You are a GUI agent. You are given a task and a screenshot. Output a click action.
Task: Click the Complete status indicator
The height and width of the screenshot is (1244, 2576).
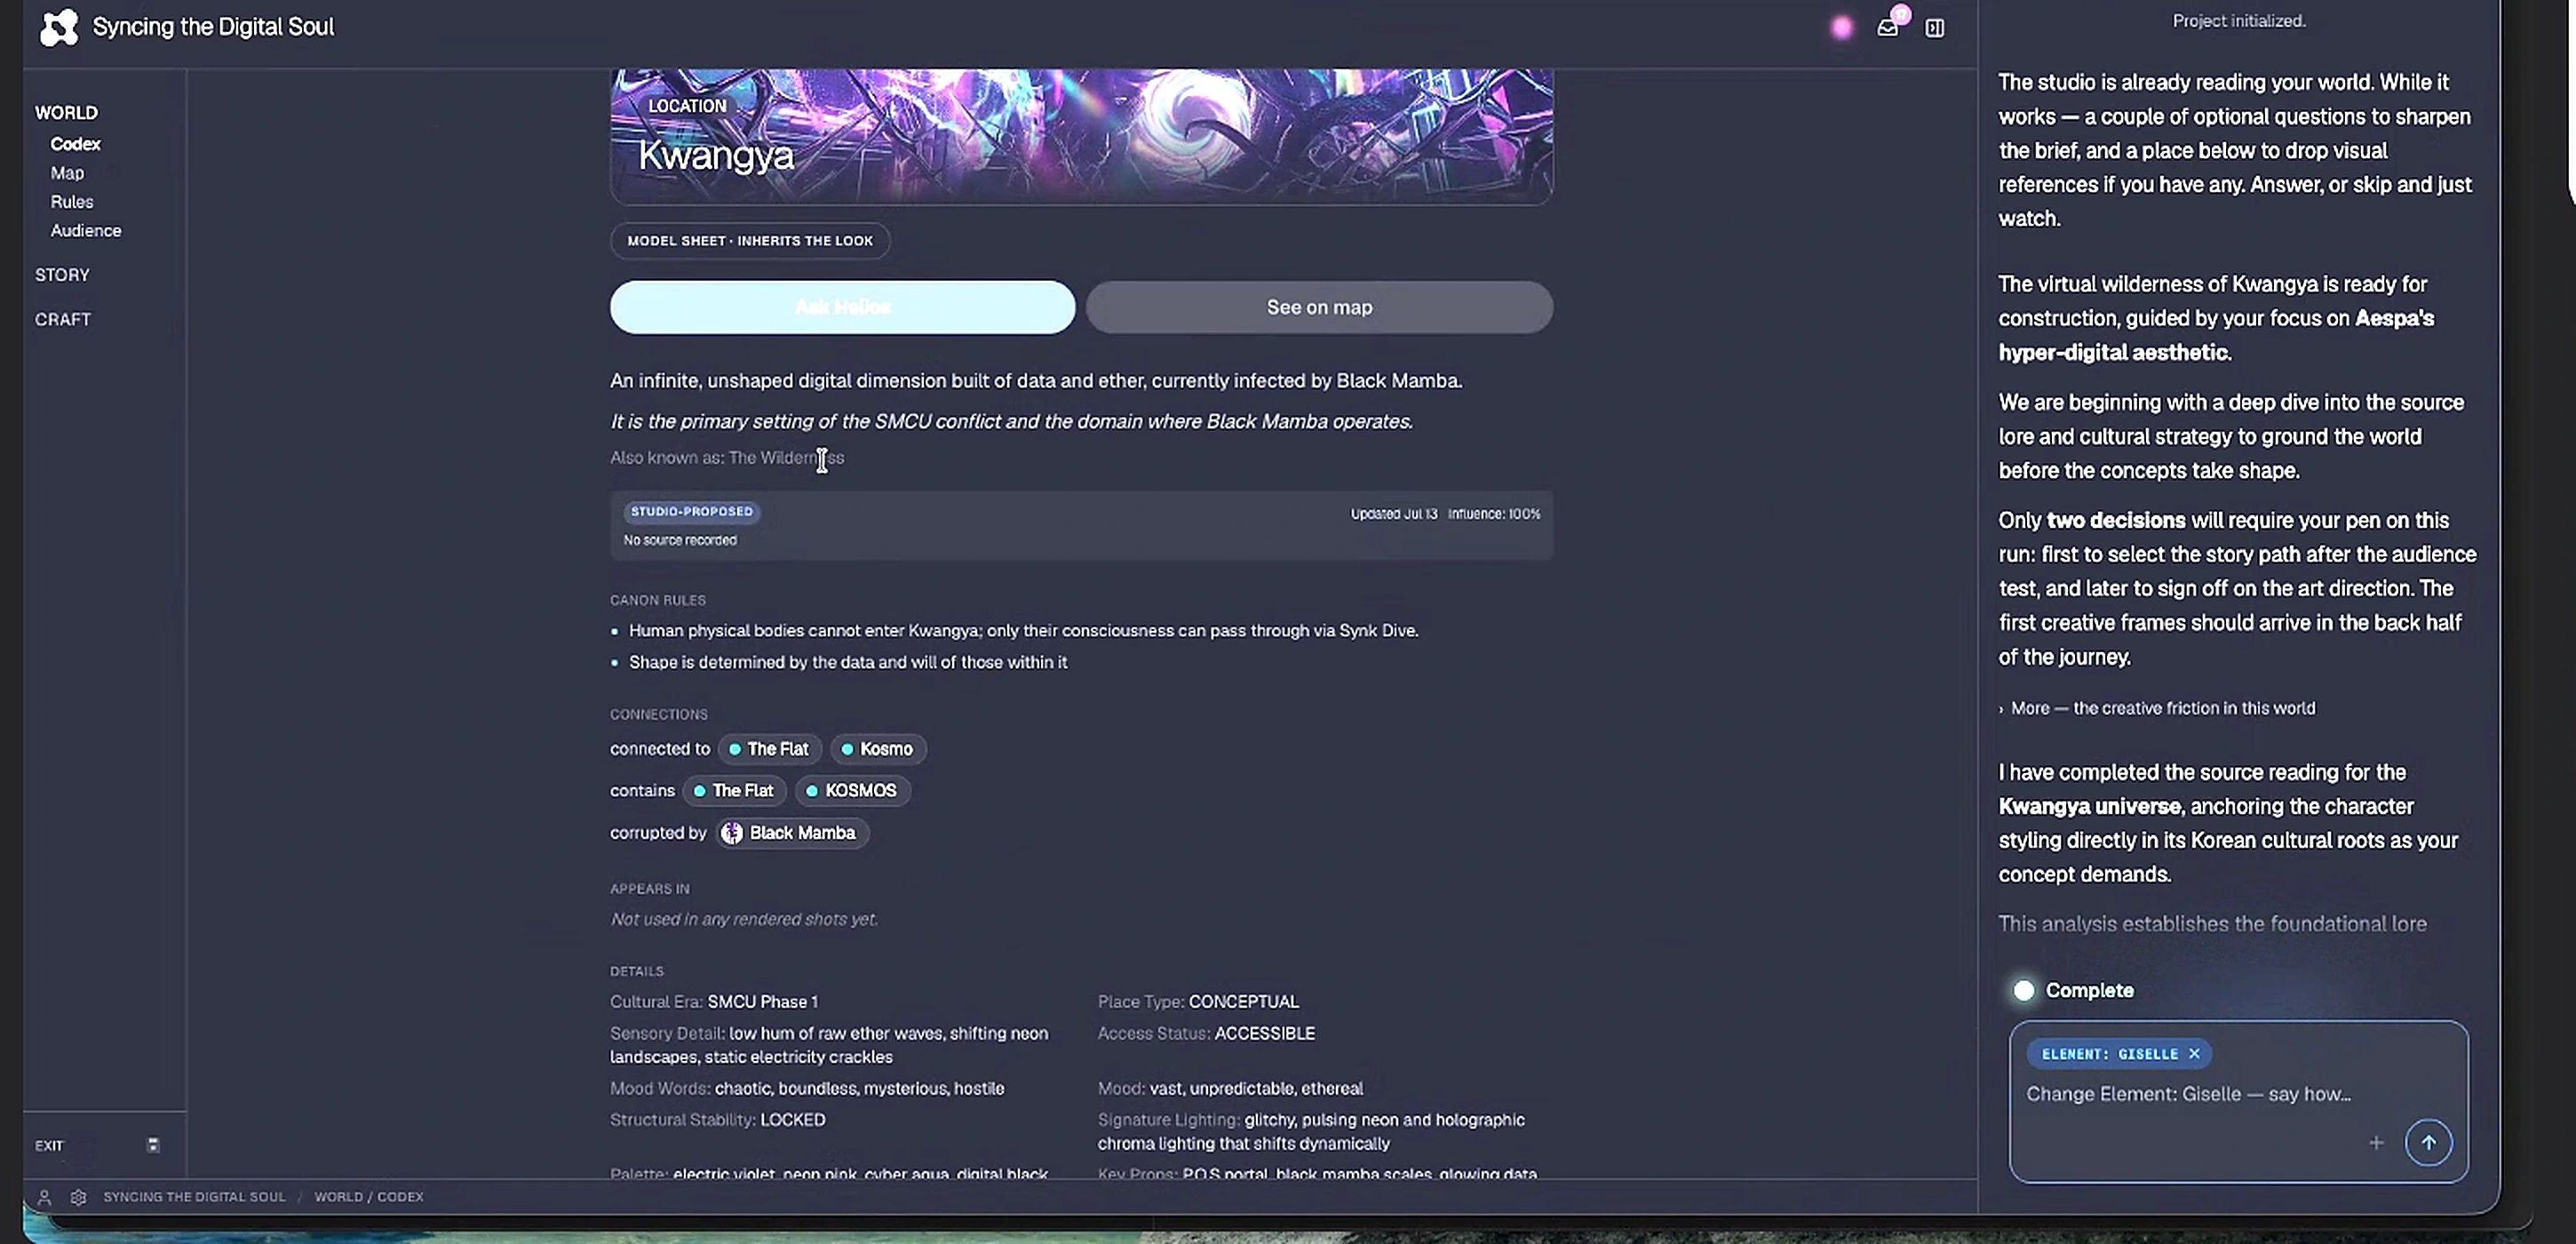point(2073,990)
